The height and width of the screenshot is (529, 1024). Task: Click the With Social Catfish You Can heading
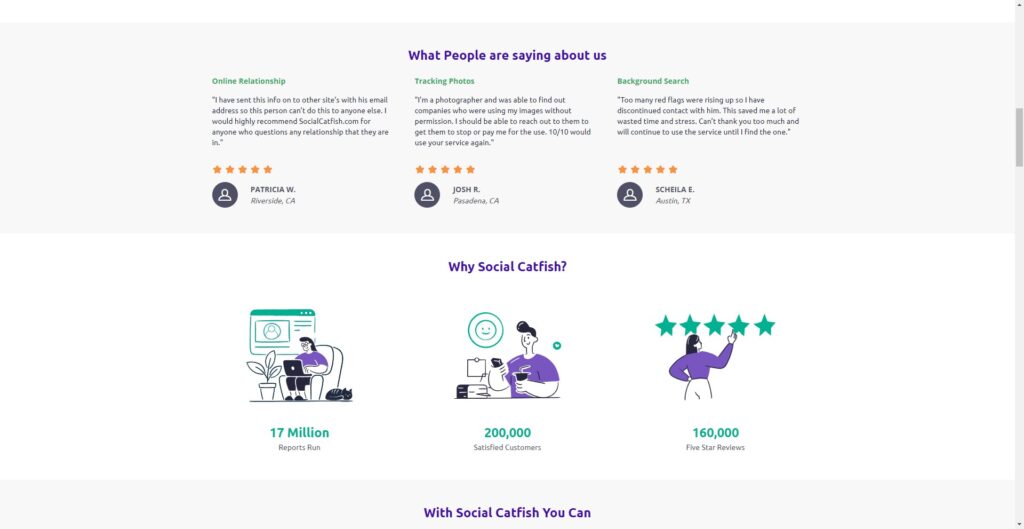click(x=507, y=513)
